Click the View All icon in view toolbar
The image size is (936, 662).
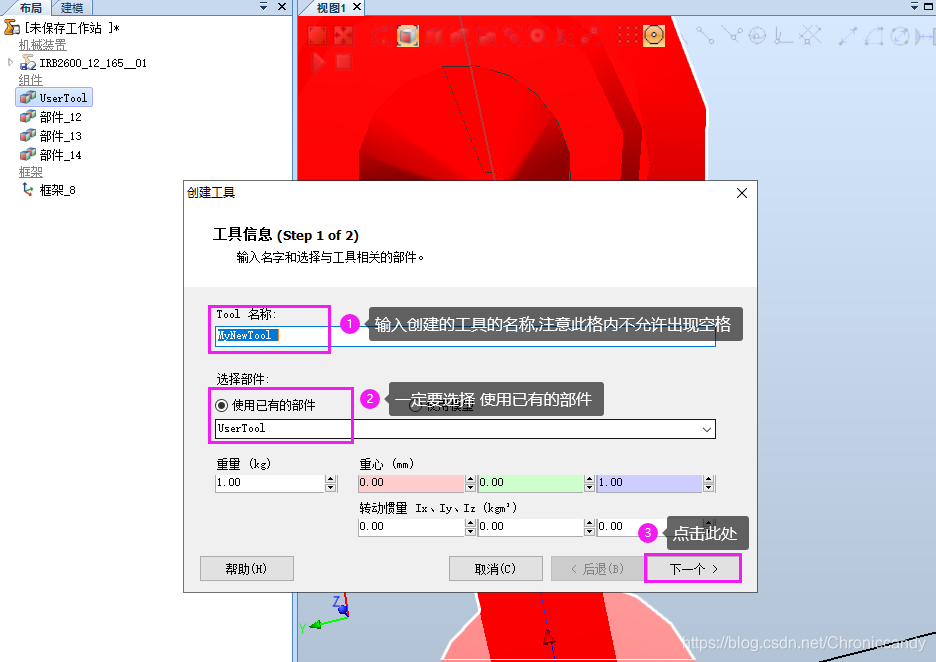317,35
